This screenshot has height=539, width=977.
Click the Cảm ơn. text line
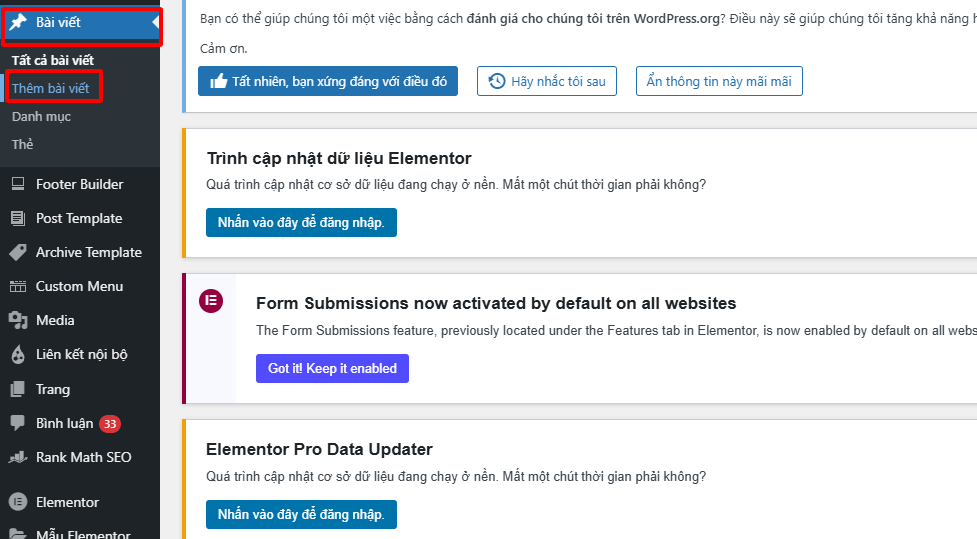224,49
